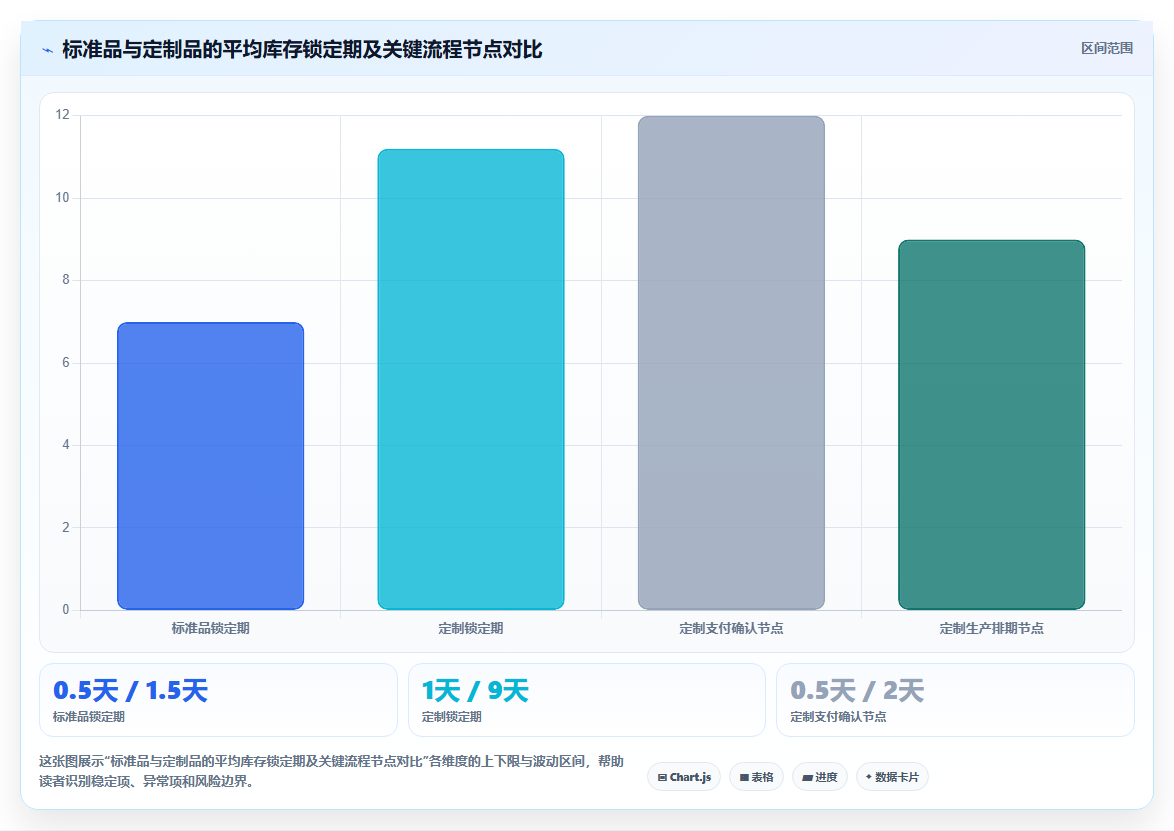Select the Chart.js tag chip
Screen dimensions: 1174x831
[684, 777]
